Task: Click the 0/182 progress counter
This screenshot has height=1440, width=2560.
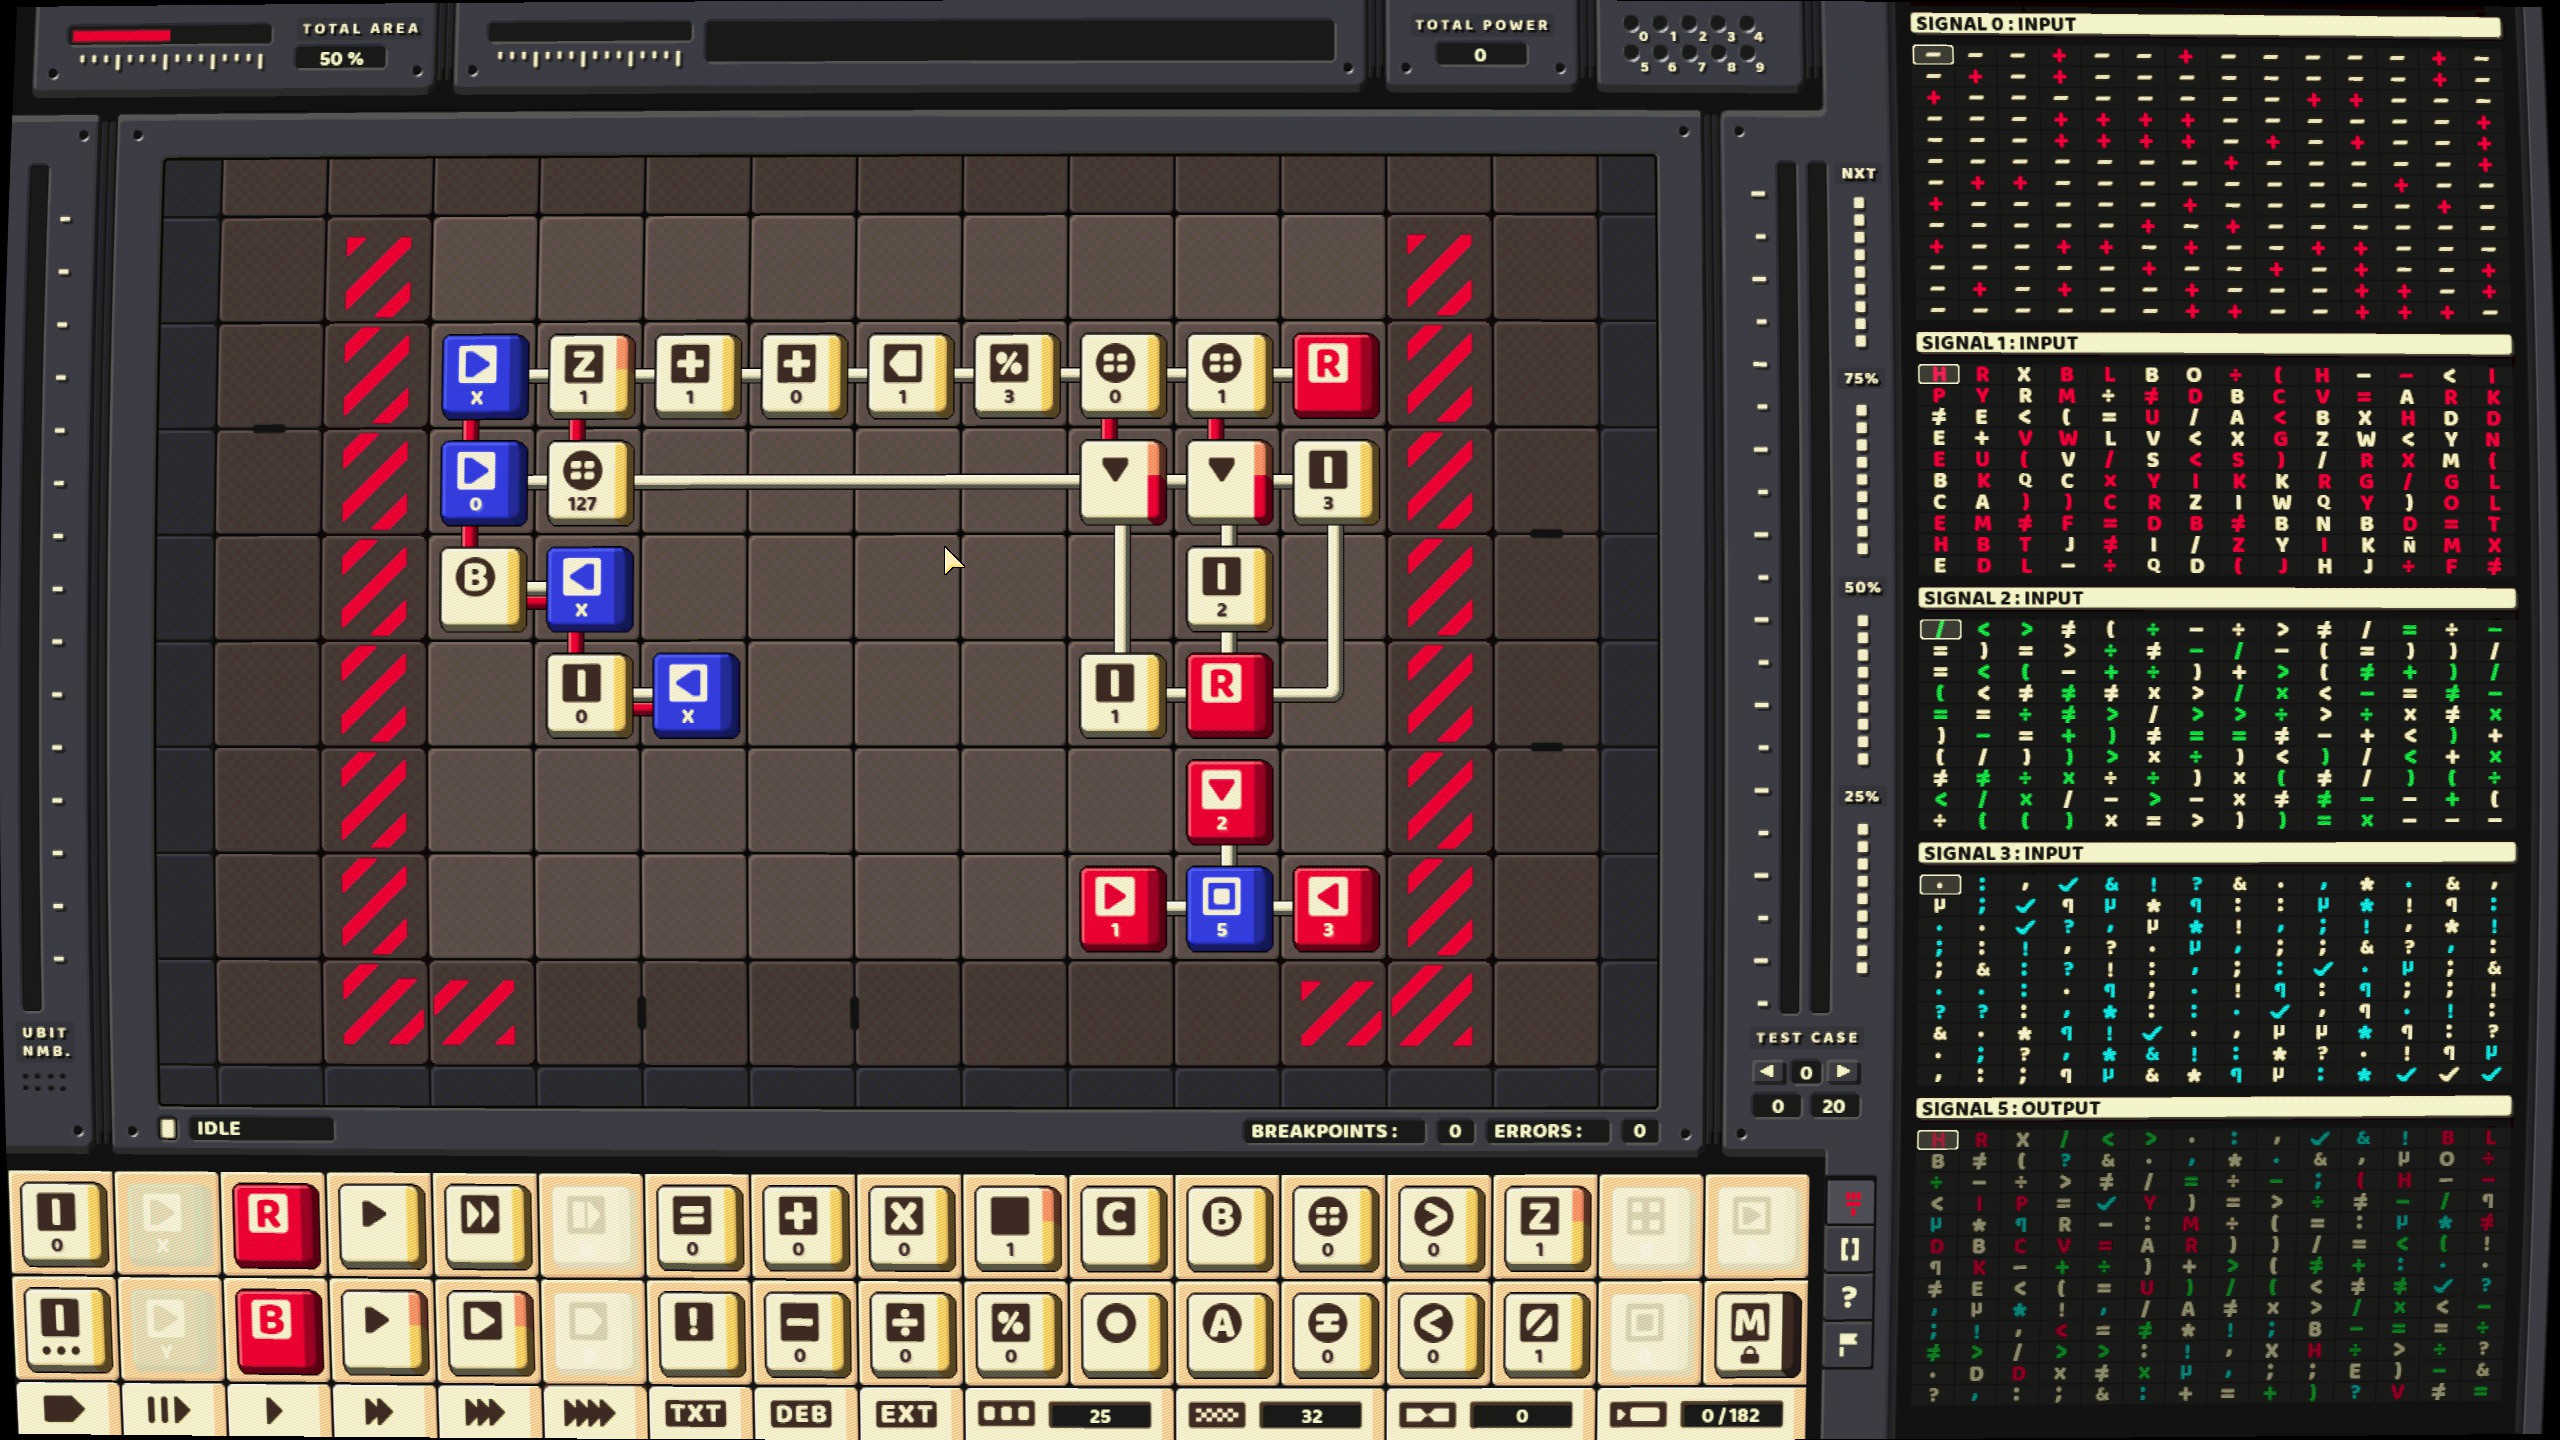Action: (x=1731, y=1415)
